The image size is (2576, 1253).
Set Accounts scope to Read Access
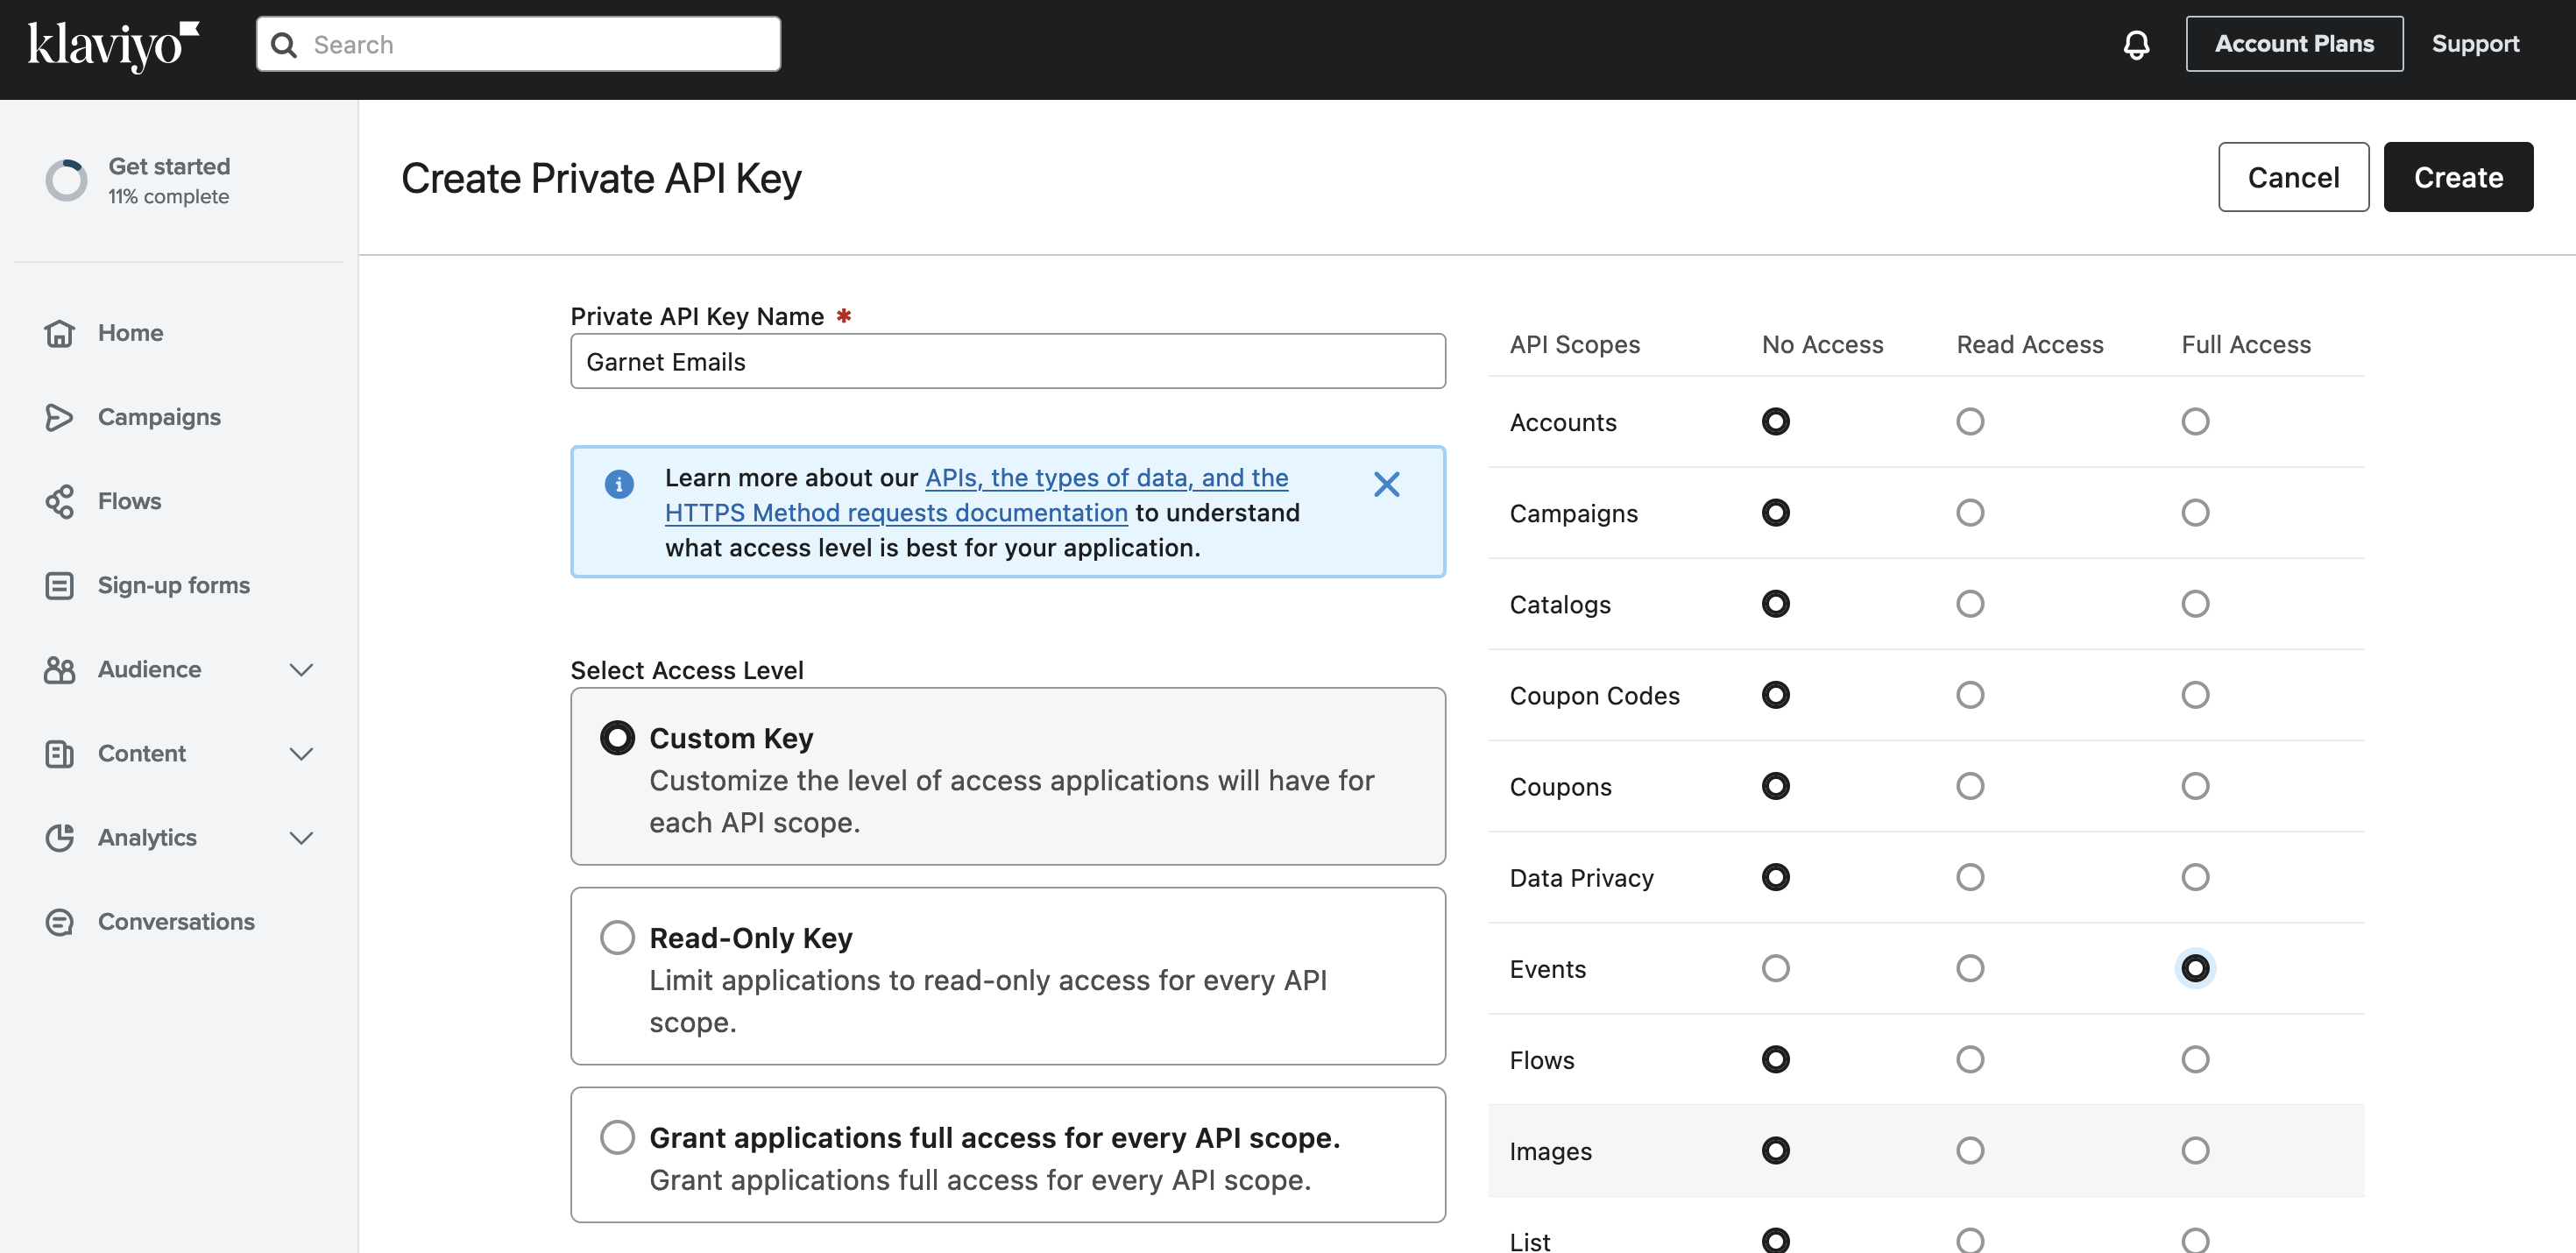1969,422
